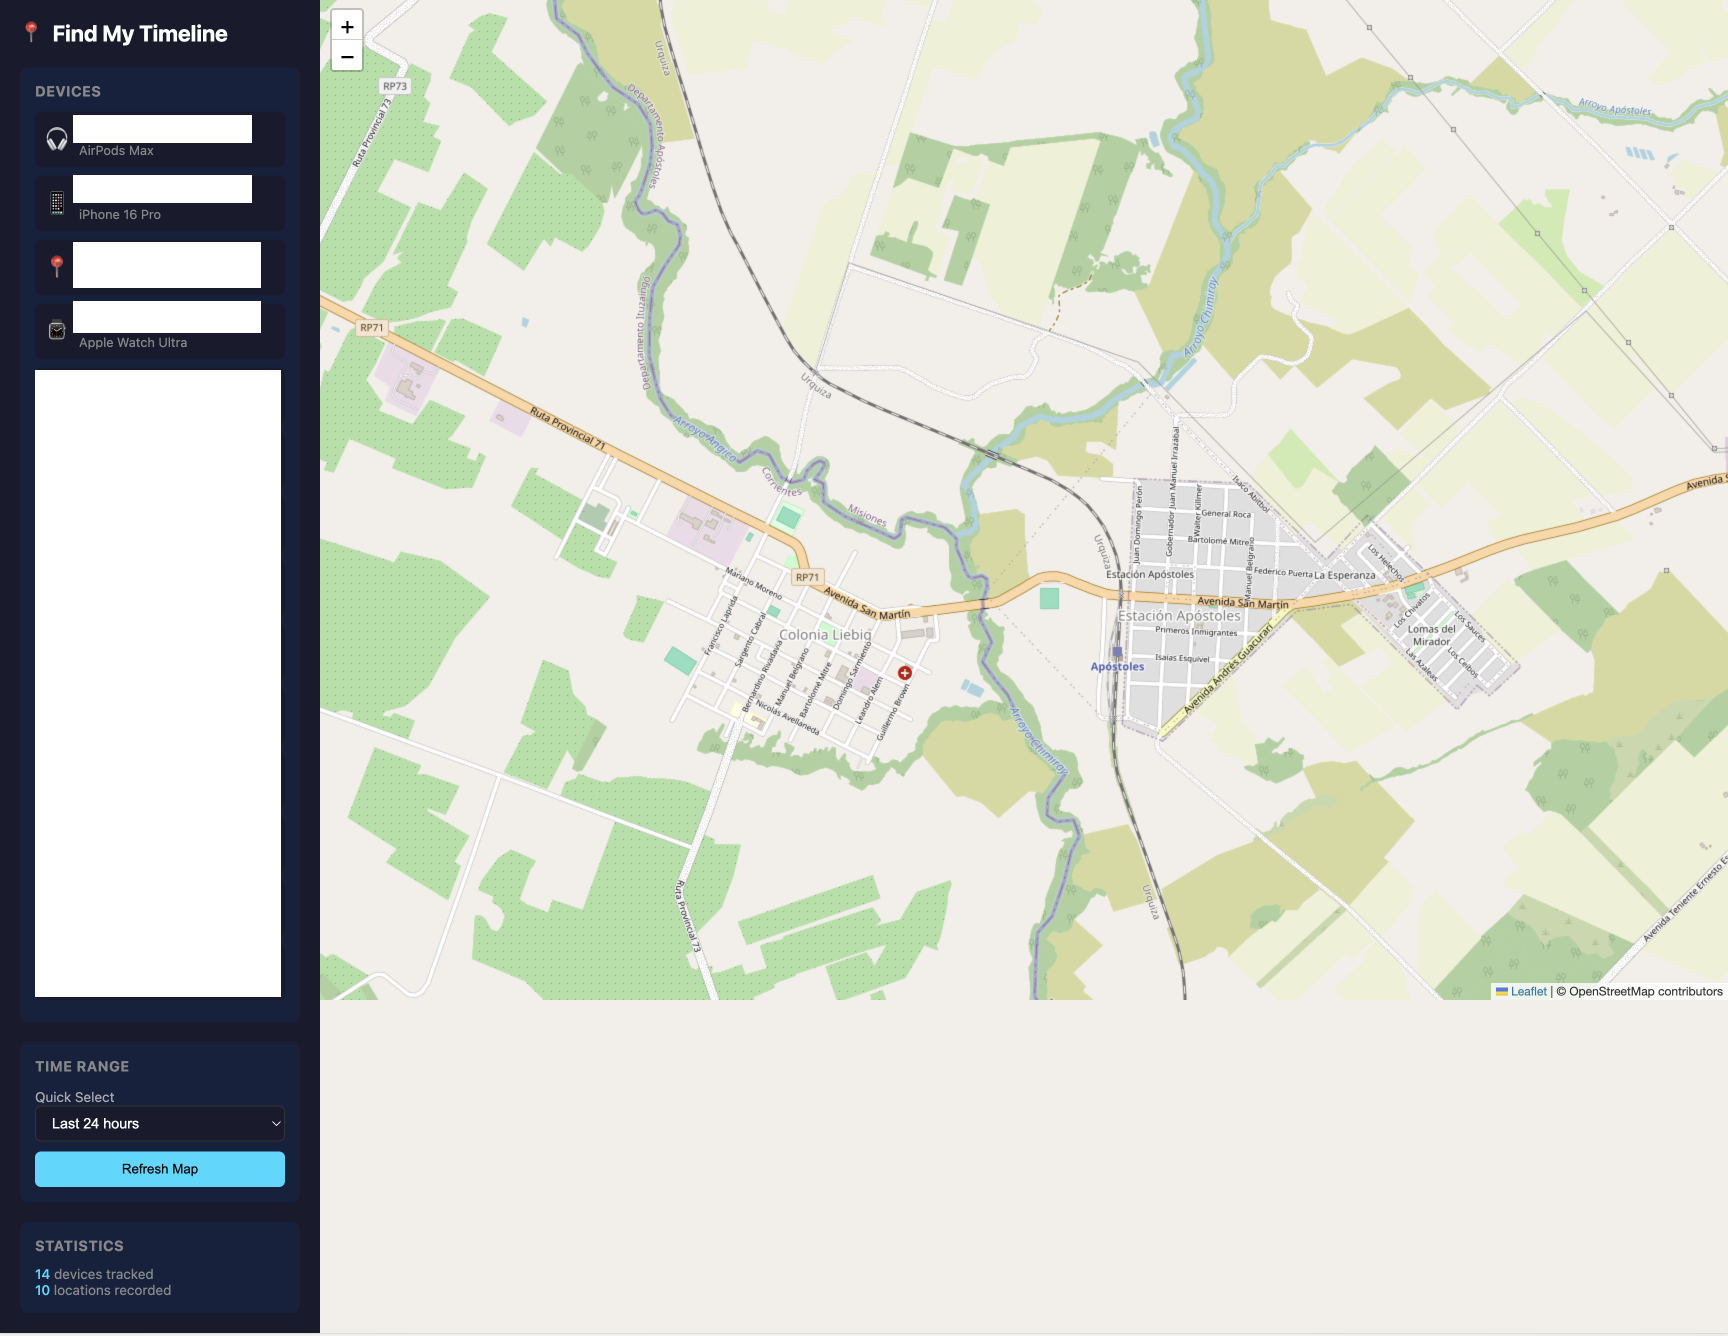1728x1336 pixels.
Task: Click the red pin device icon in list
Action: point(57,266)
